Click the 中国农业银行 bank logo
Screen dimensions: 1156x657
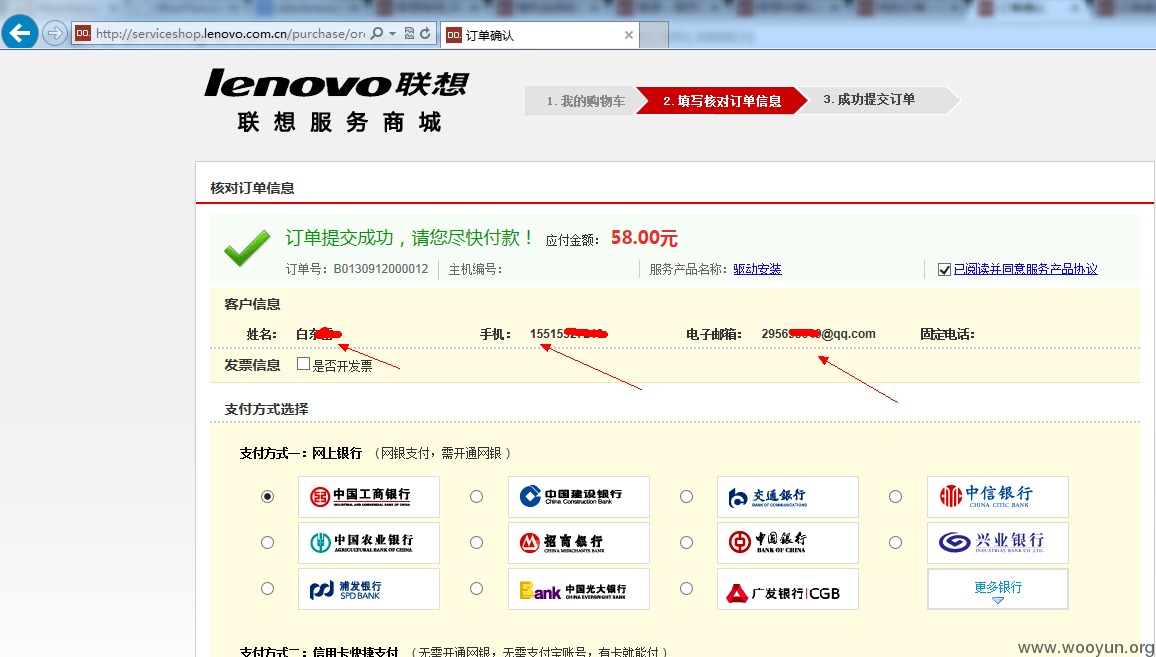coord(369,543)
